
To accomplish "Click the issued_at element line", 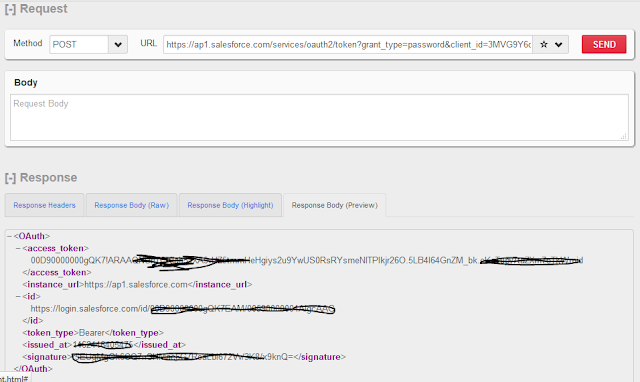I will click(104, 345).
